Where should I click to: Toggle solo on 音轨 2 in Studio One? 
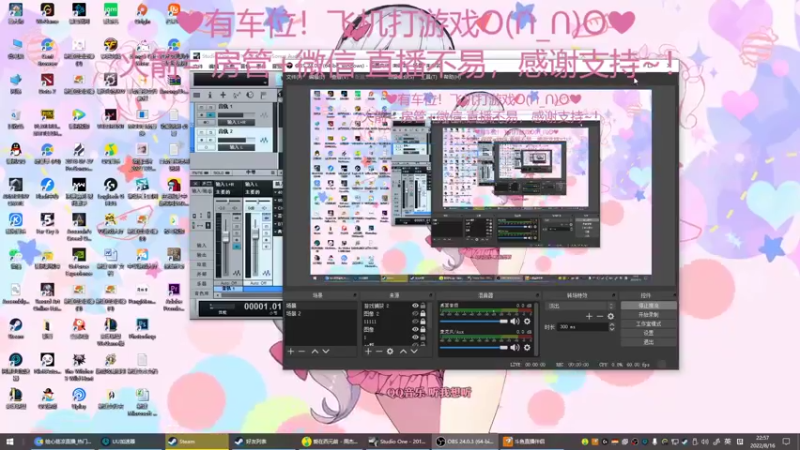point(210,133)
